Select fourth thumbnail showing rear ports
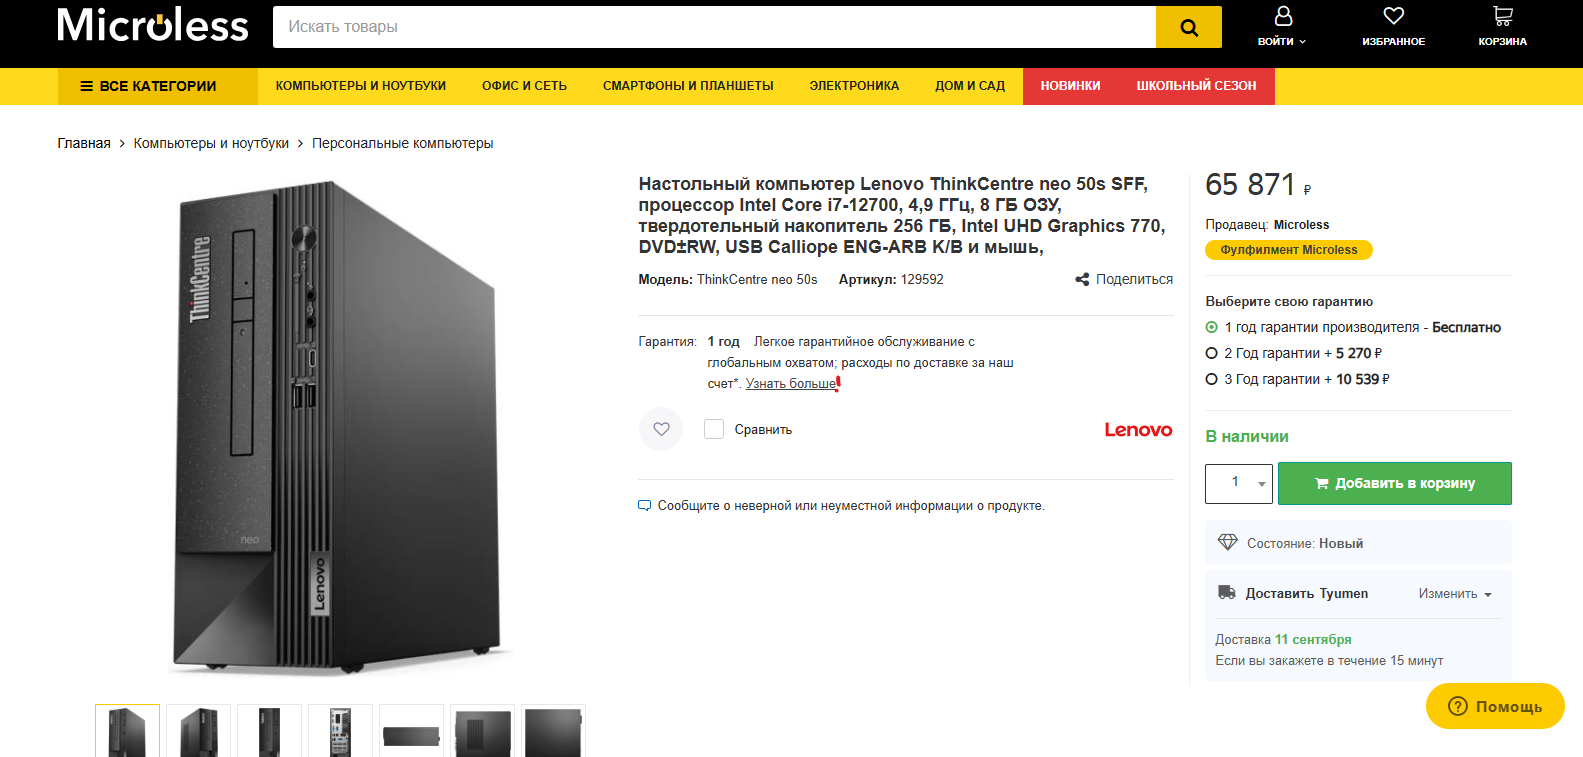 [x=340, y=731]
